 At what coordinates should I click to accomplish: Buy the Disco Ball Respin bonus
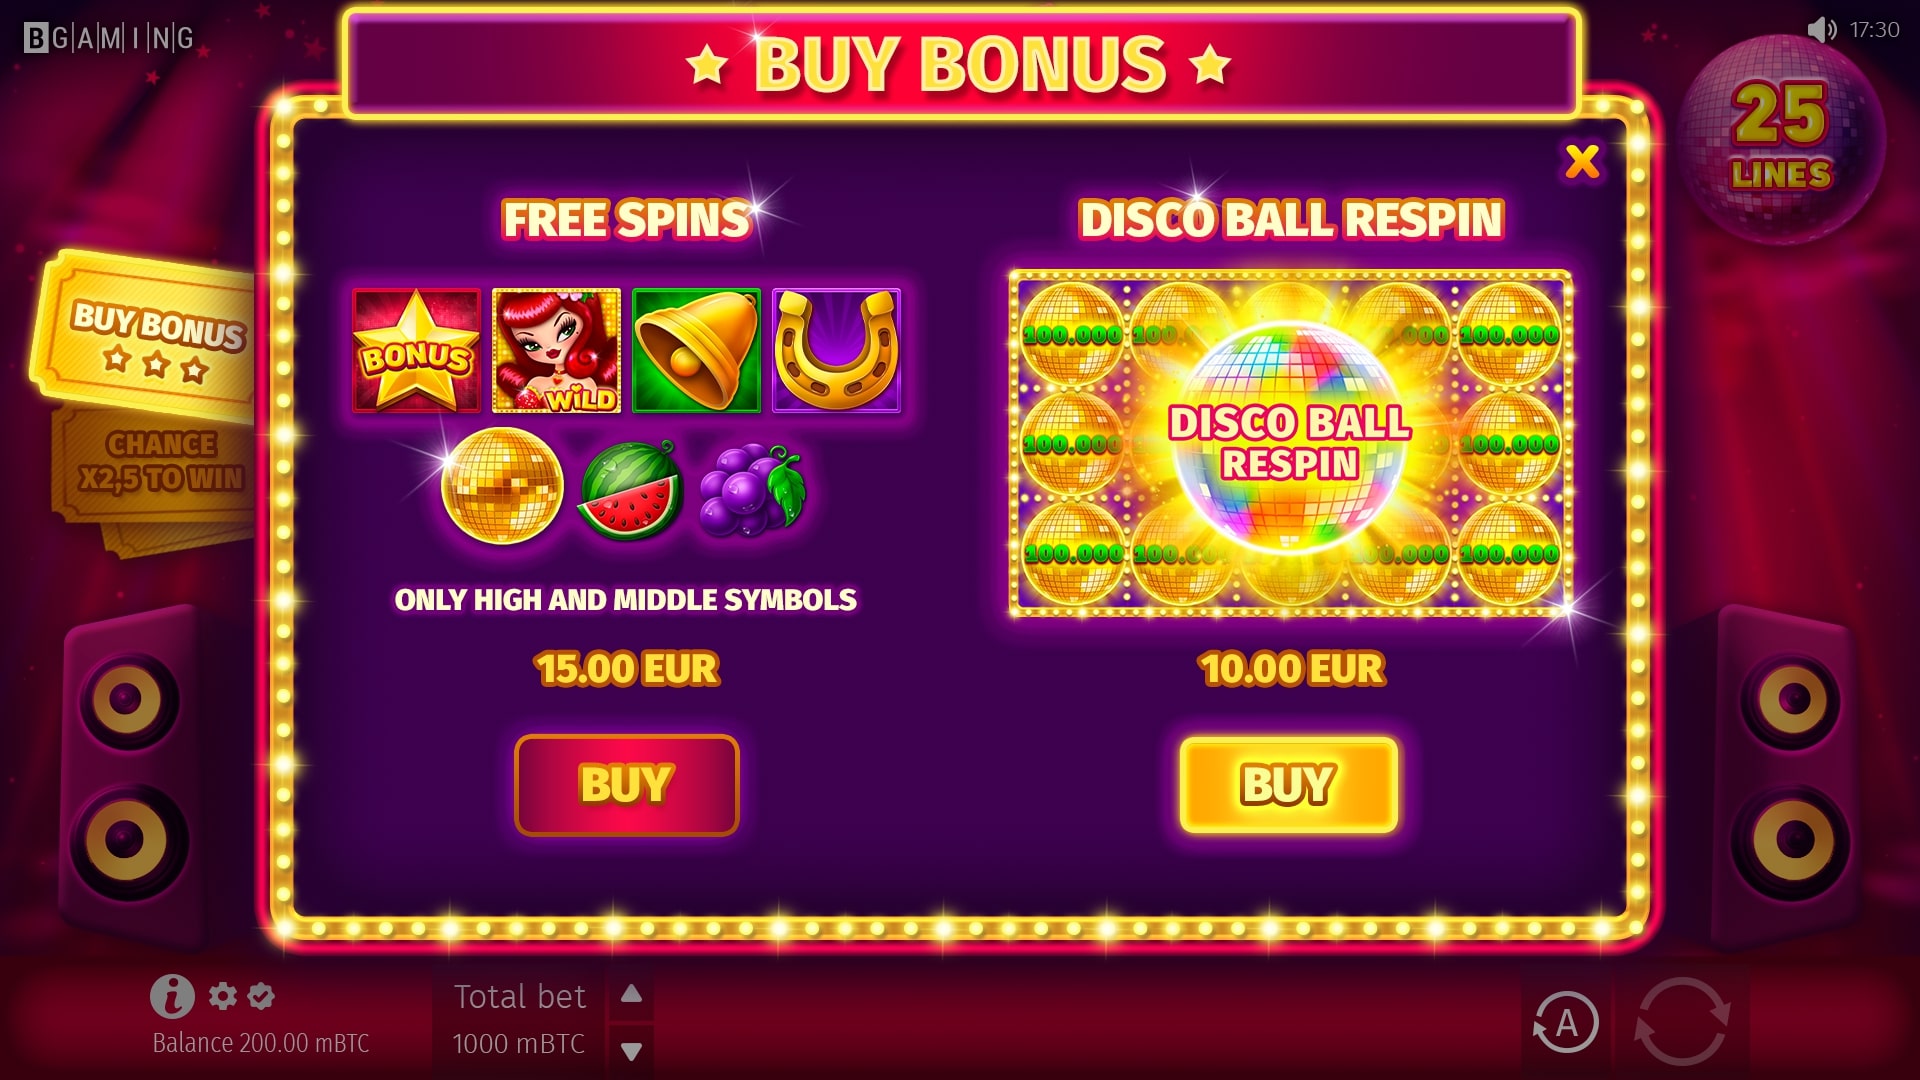1289,785
